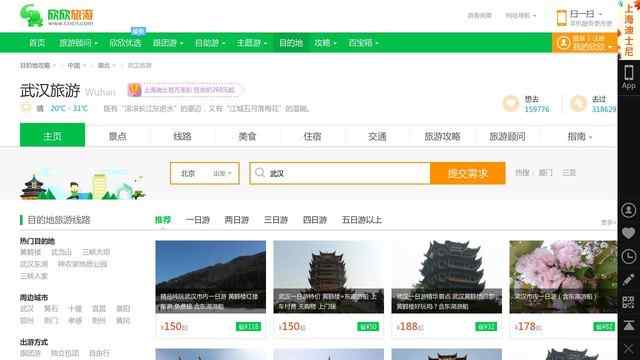Click 目的地 in green navigation bar
Image resolution: width=640 pixels, height=360 pixels.
(x=291, y=43)
